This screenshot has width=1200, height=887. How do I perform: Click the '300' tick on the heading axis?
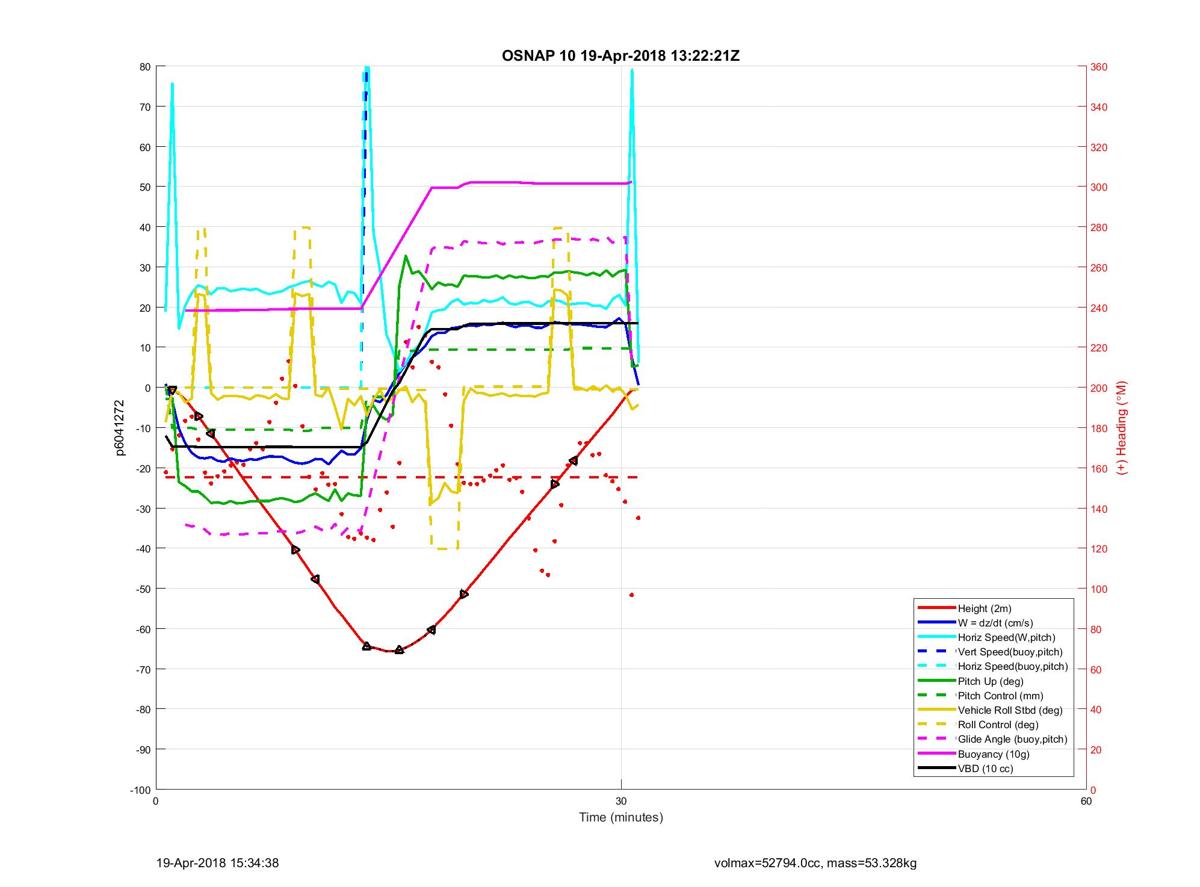pyautogui.click(x=1100, y=187)
